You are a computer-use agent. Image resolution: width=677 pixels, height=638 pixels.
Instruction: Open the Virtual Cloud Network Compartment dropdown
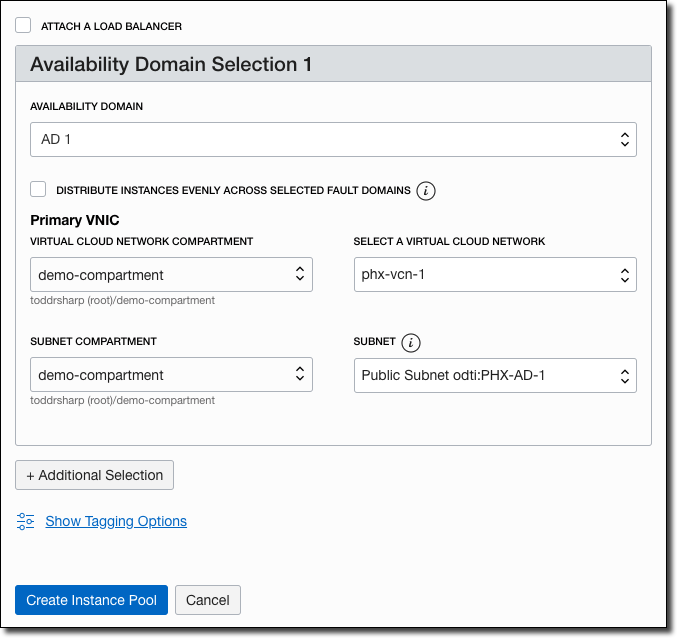[x=171, y=274]
